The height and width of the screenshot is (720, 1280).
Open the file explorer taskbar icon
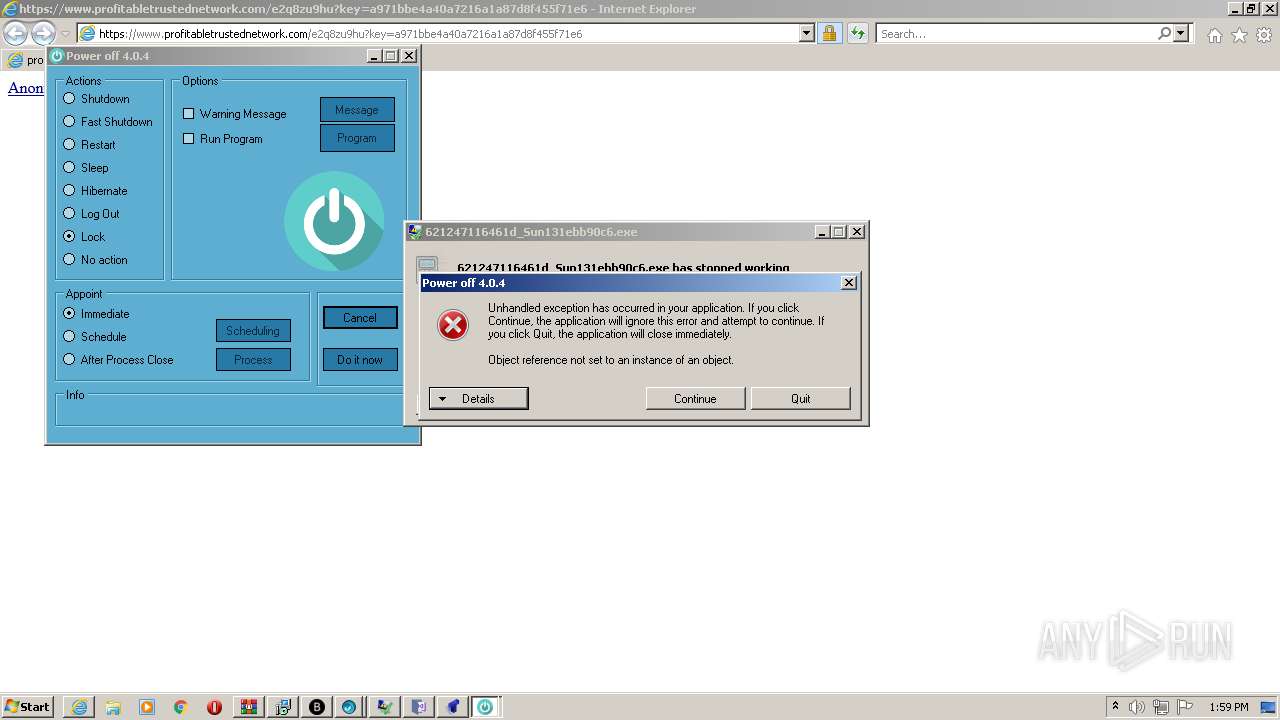click(x=113, y=707)
